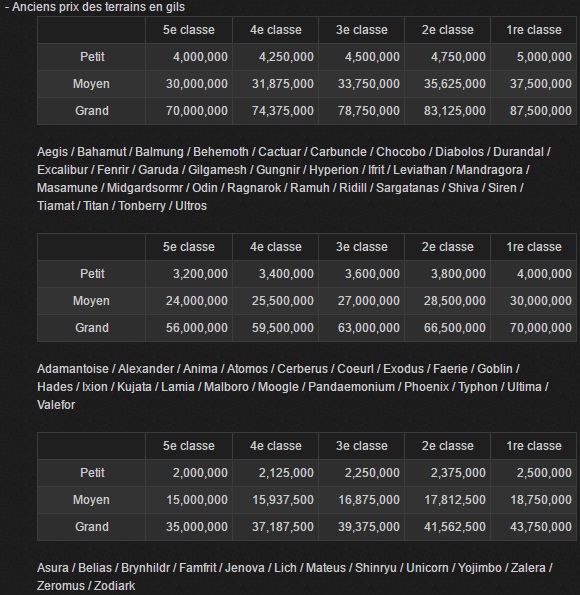
Task: Select the Gilgamesh server name
Action: 217,170
